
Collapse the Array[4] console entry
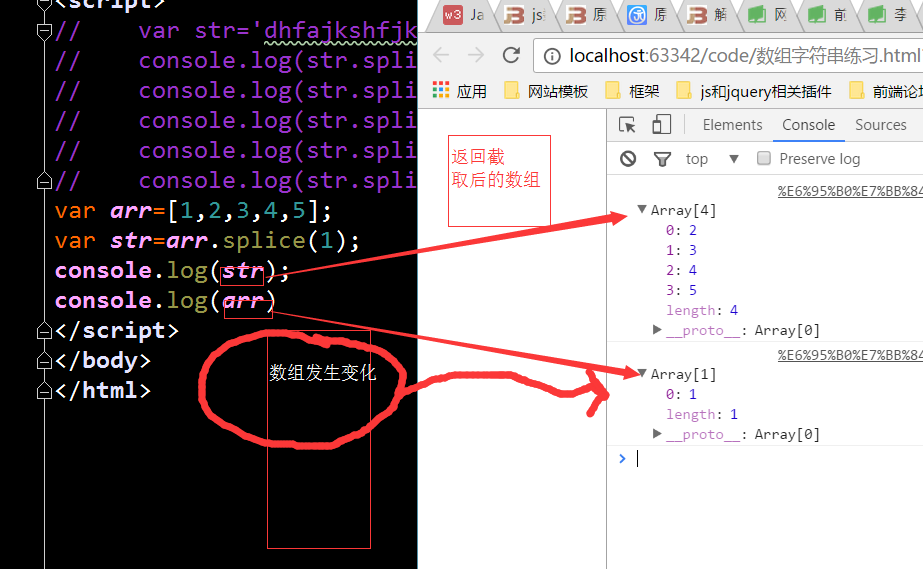(x=642, y=209)
